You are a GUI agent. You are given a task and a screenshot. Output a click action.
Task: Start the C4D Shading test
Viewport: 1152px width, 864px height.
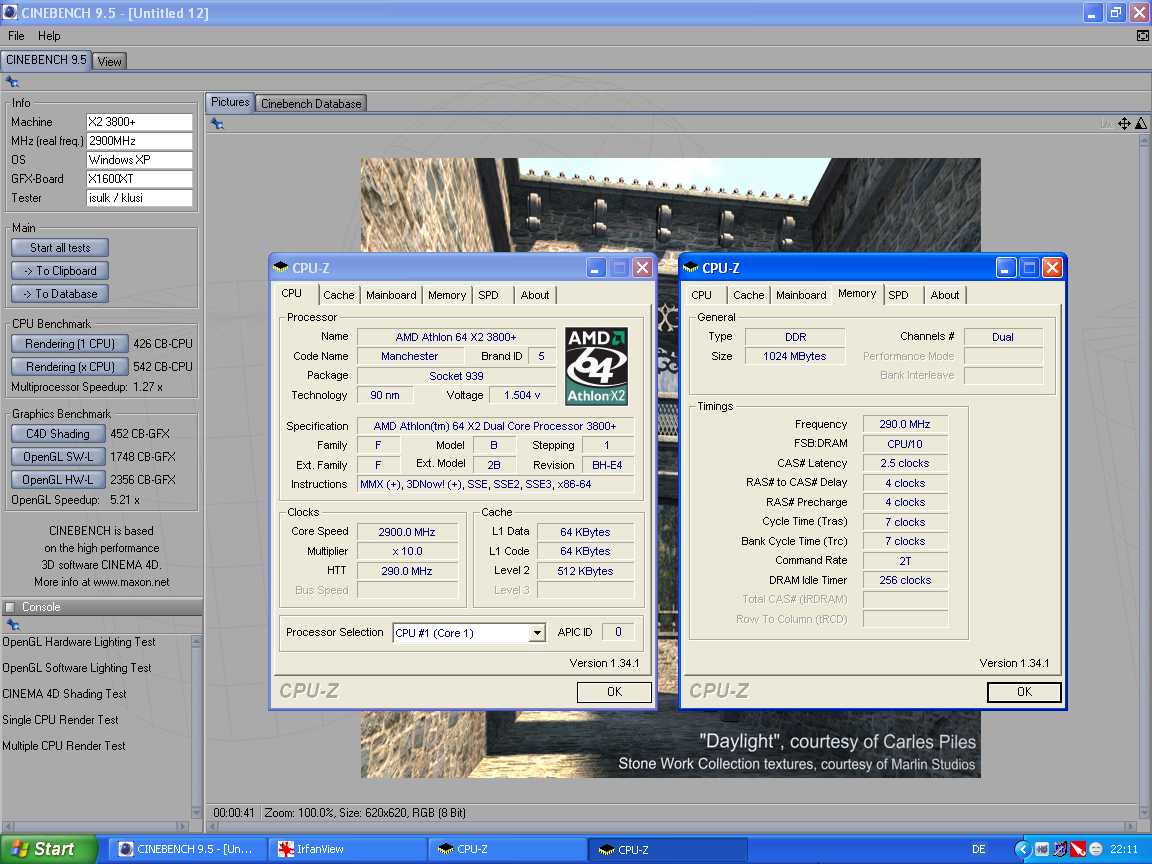[58, 433]
